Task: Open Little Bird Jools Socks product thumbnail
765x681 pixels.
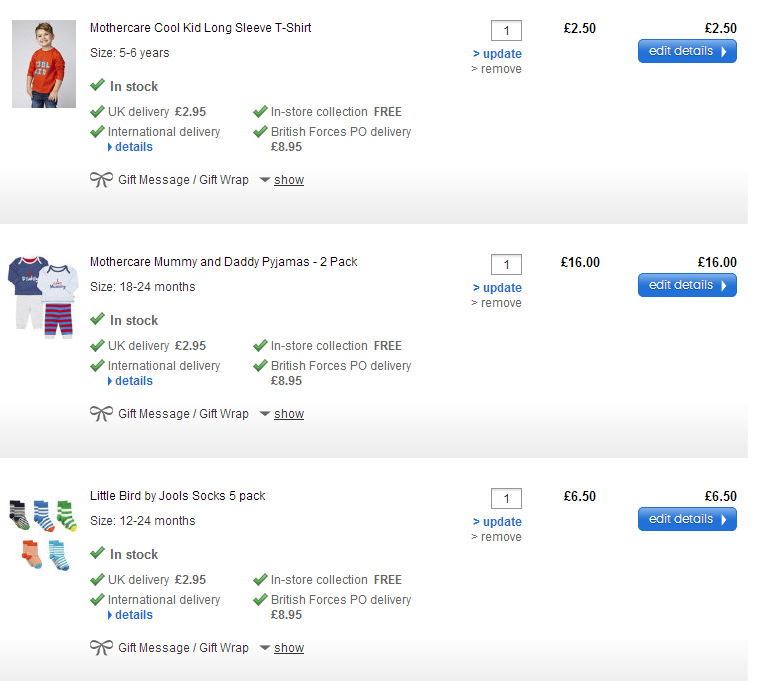Action: pyautogui.click(x=43, y=534)
